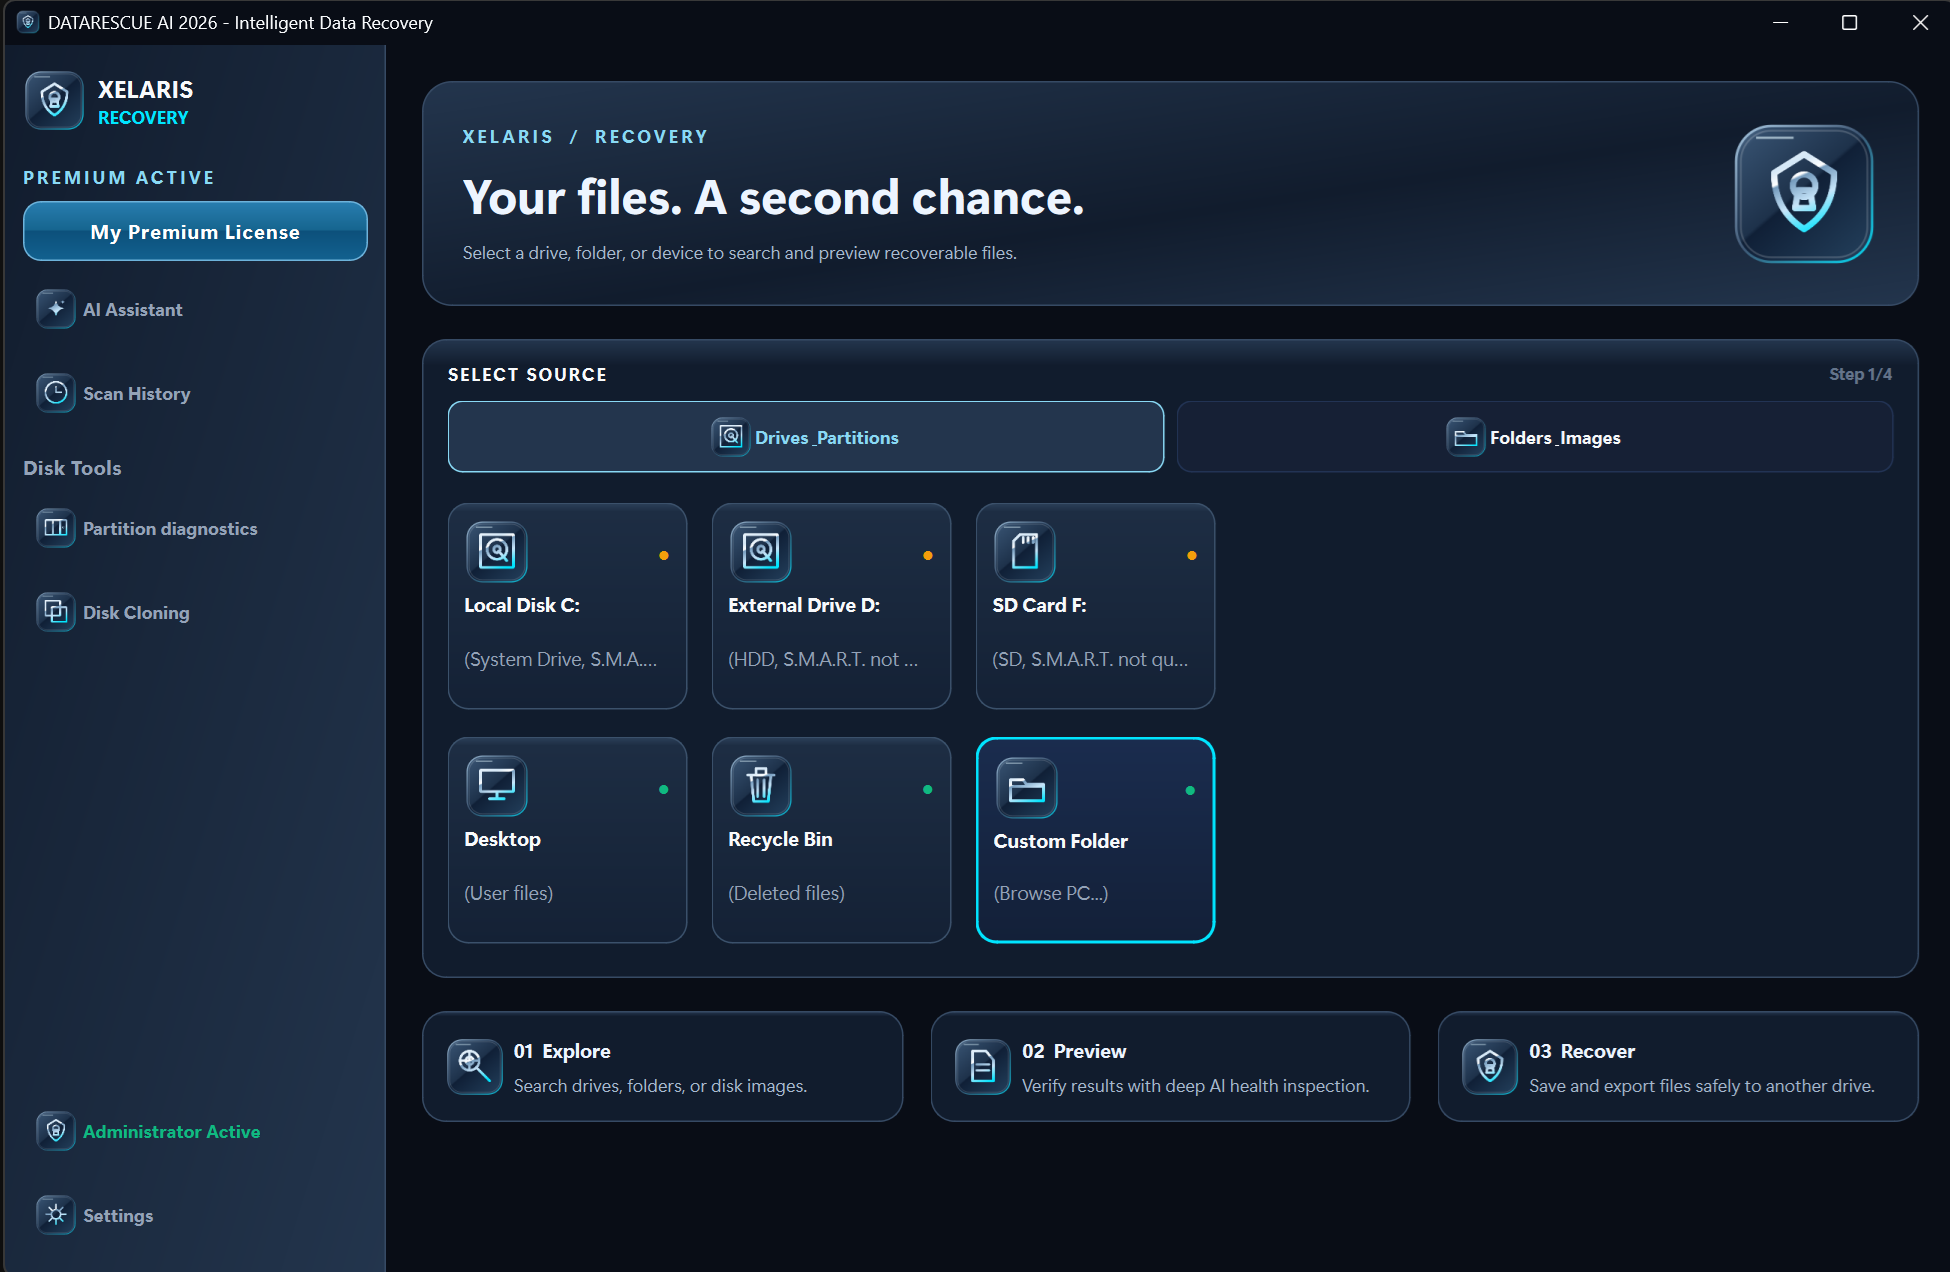Click the 'PREMIUM ACTIVE' label
Image resolution: width=1950 pixels, height=1272 pixels.
tap(119, 177)
